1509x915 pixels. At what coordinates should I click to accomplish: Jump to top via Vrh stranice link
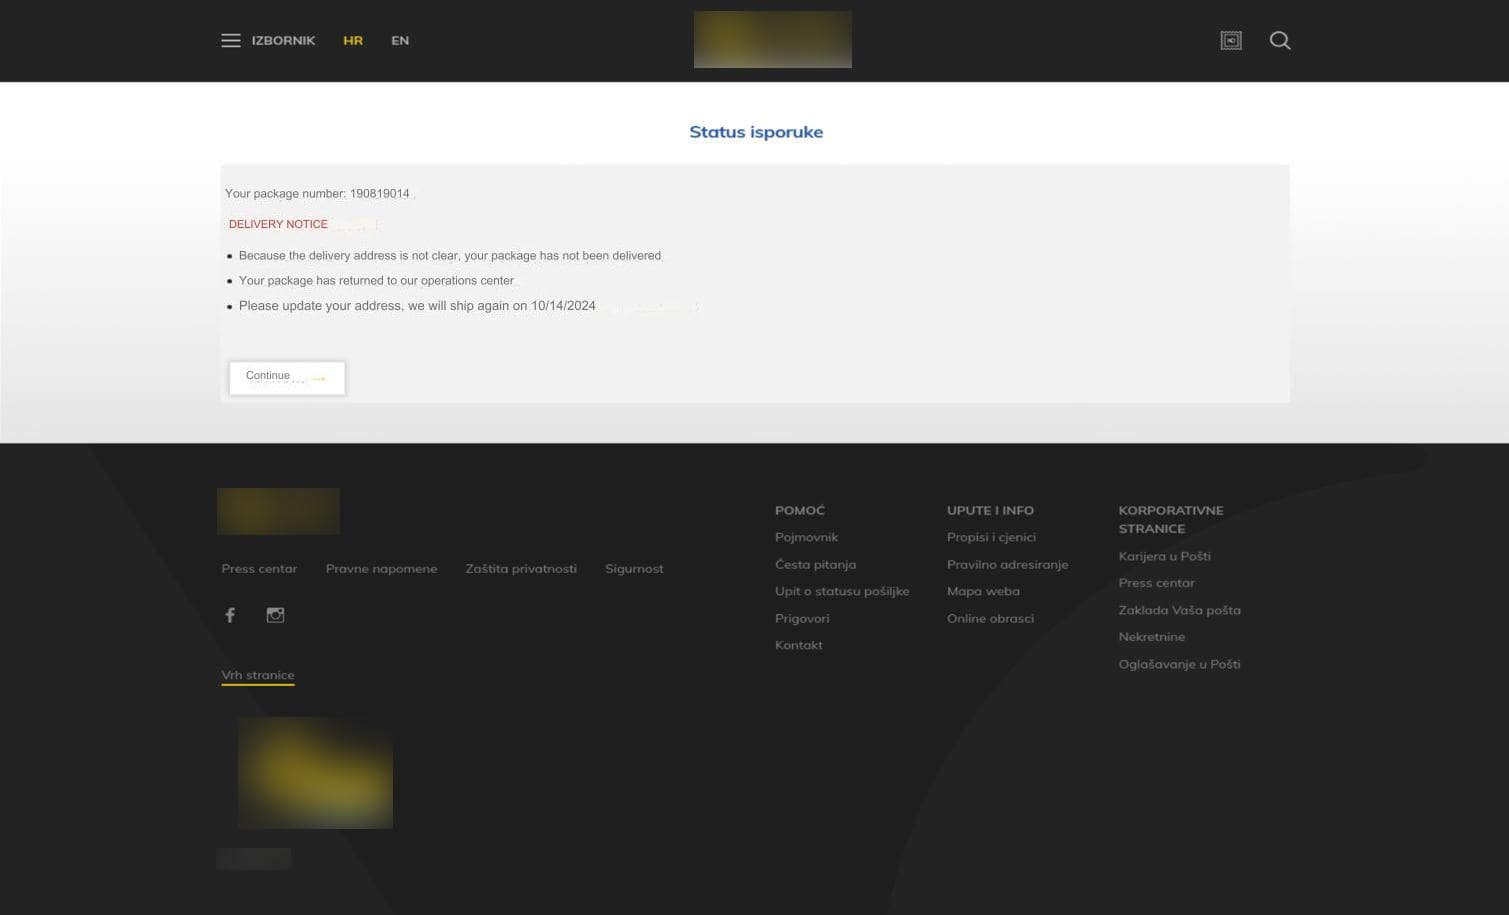click(x=257, y=674)
